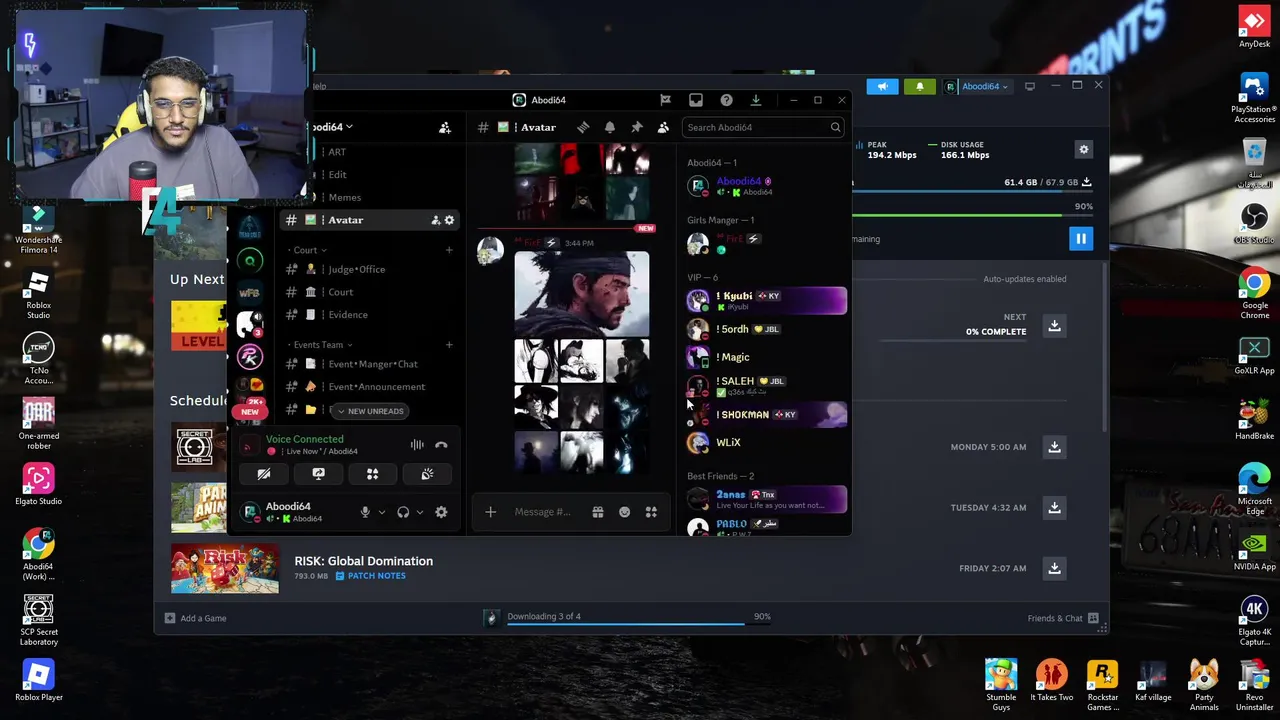Pause Steam download button
Viewport: 1280px width, 720px height.
(x=1080, y=239)
